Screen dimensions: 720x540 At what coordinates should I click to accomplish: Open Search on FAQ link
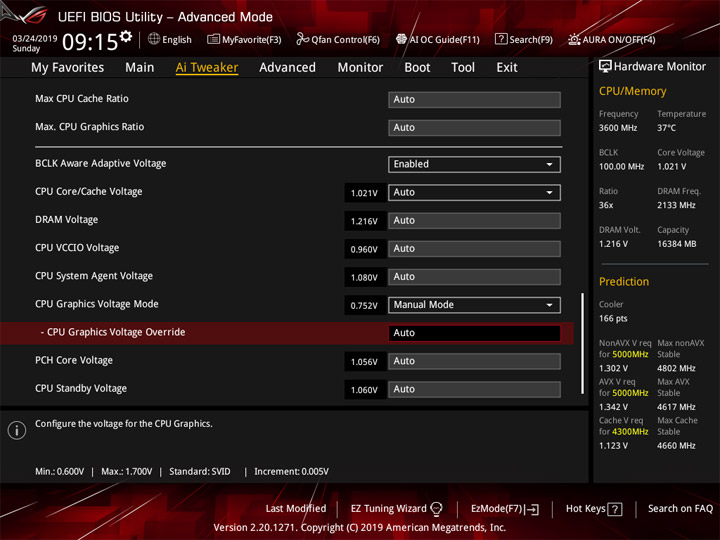click(x=681, y=509)
